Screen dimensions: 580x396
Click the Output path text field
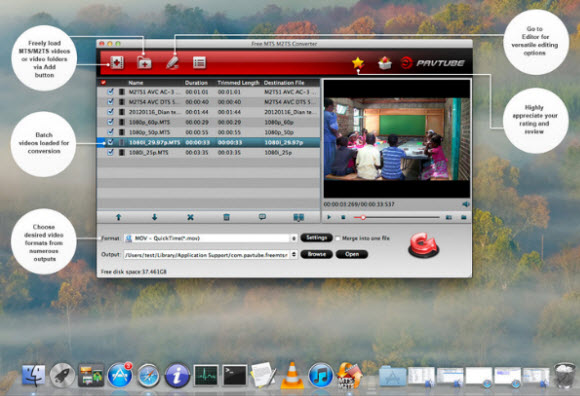coord(207,254)
